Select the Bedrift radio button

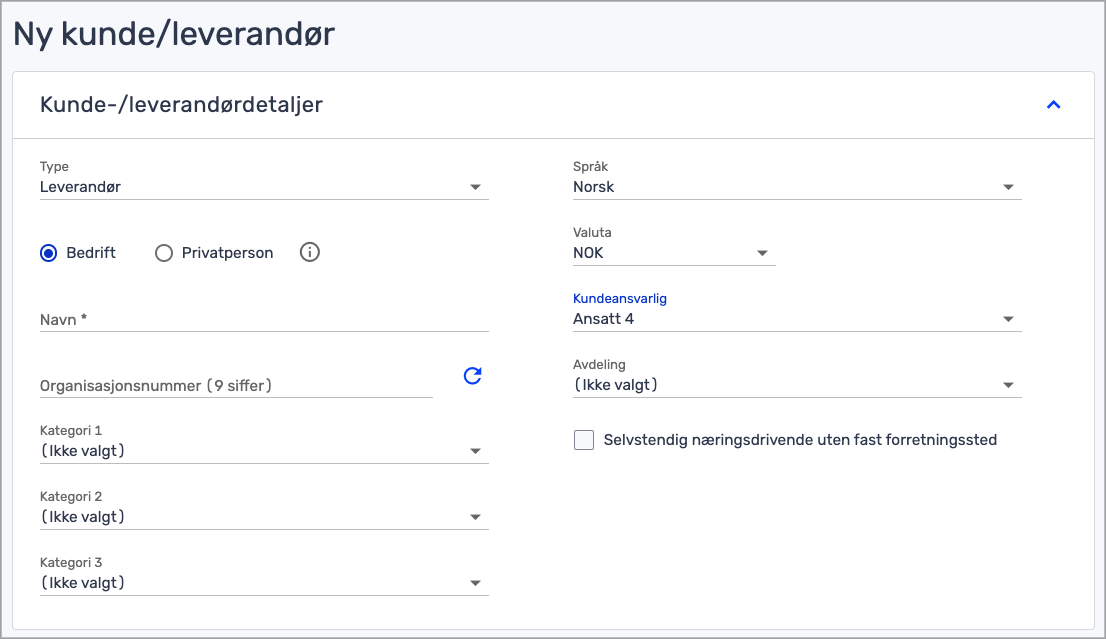[48, 253]
